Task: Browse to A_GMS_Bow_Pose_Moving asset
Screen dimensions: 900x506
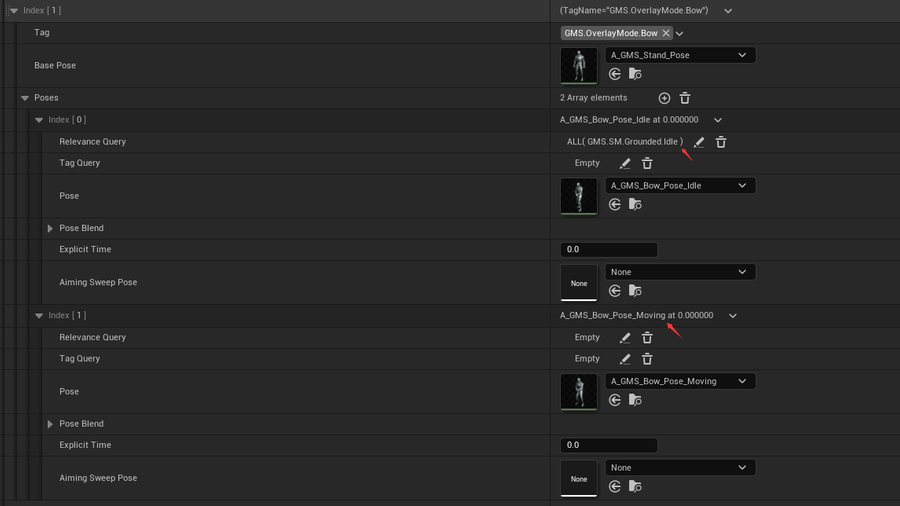Action: pyautogui.click(x=635, y=400)
